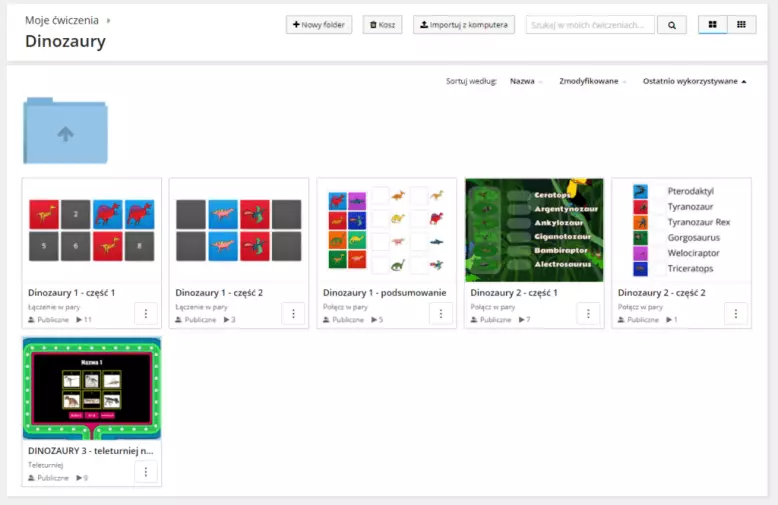Click Publiczne label on Dinozaury 1 - podsumowanie
Screen dimensions: 778x505
click(x=348, y=320)
